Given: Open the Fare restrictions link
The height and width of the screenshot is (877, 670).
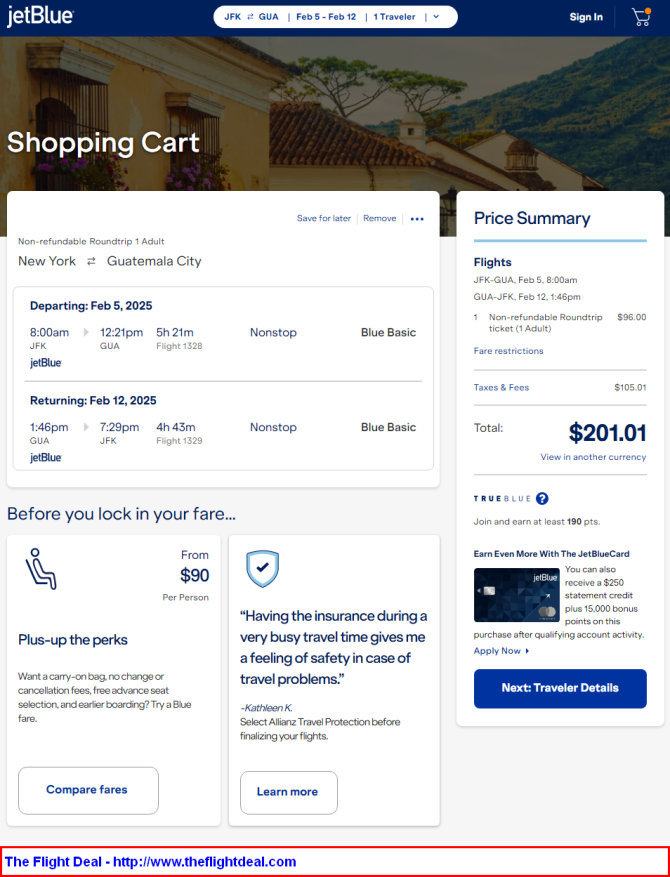Looking at the screenshot, I should coord(508,351).
